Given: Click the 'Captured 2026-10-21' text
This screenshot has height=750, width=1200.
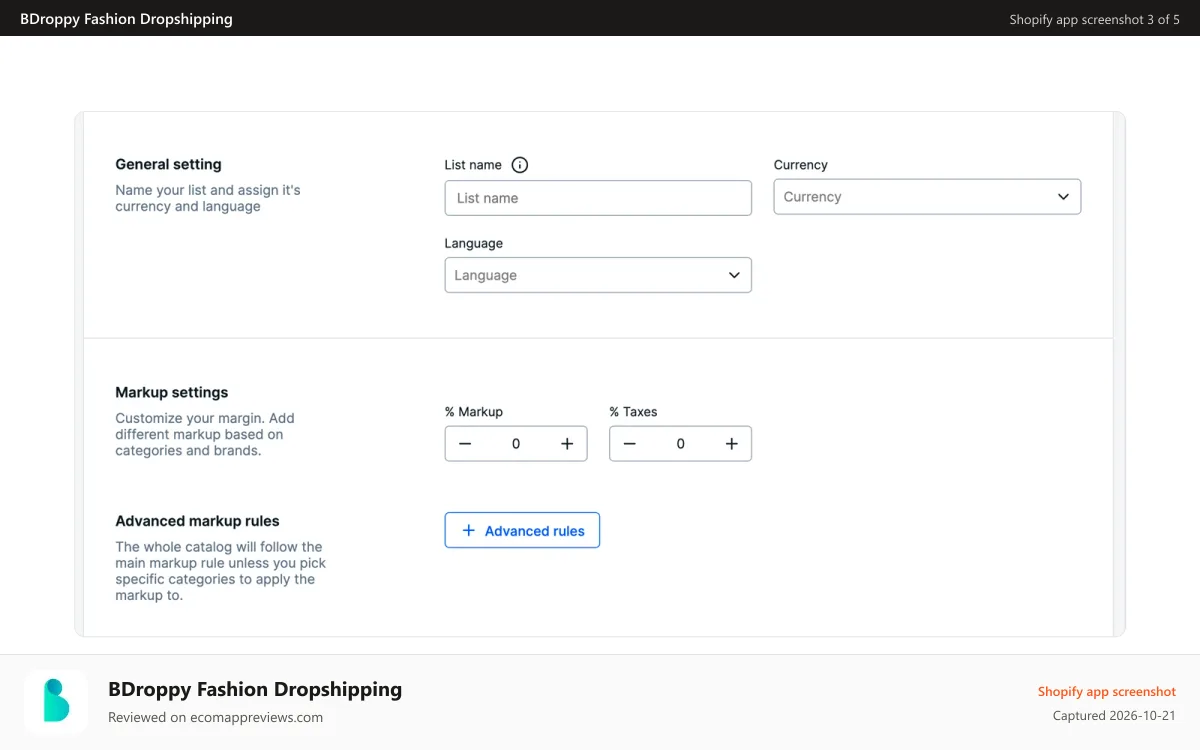Looking at the screenshot, I should click(1114, 716).
